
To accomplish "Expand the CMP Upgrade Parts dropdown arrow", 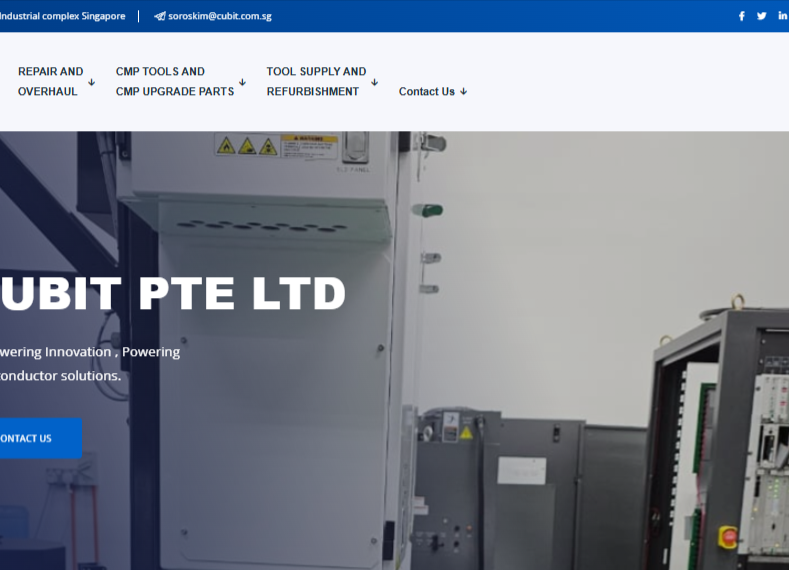I will pyautogui.click(x=243, y=82).
